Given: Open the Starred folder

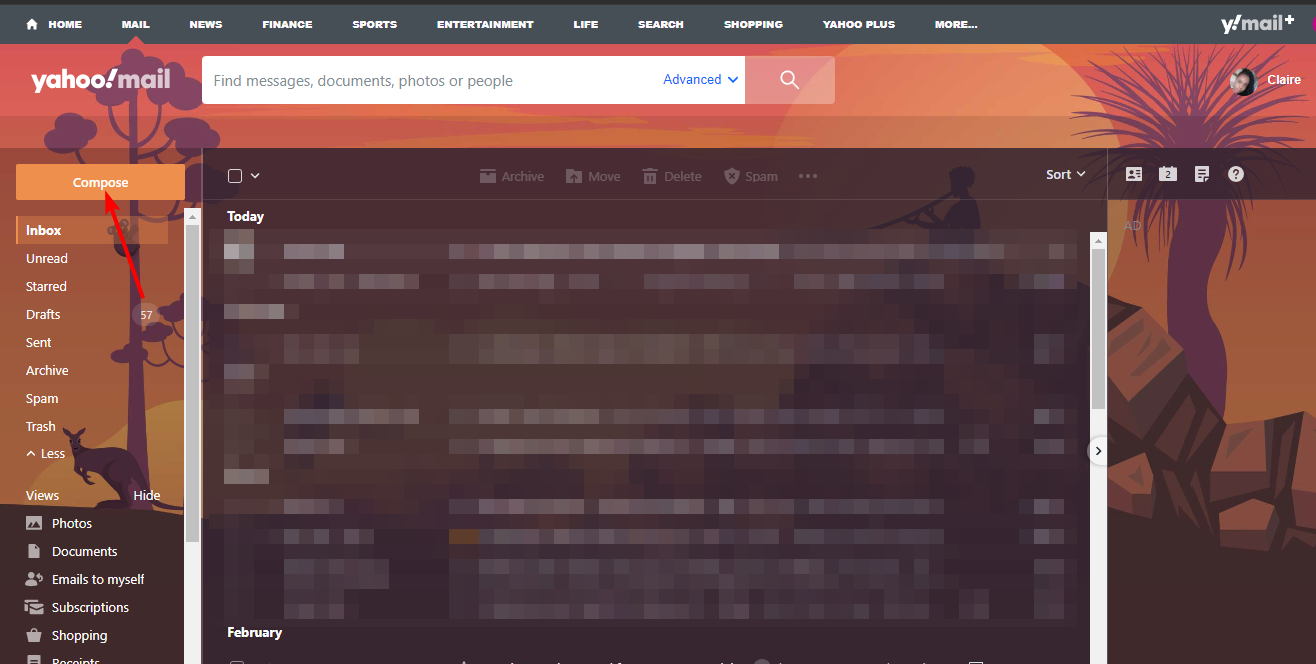Looking at the screenshot, I should 46,286.
